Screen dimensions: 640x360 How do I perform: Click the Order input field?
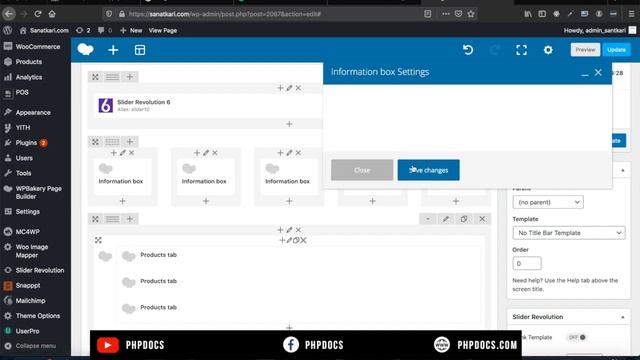click(x=527, y=263)
